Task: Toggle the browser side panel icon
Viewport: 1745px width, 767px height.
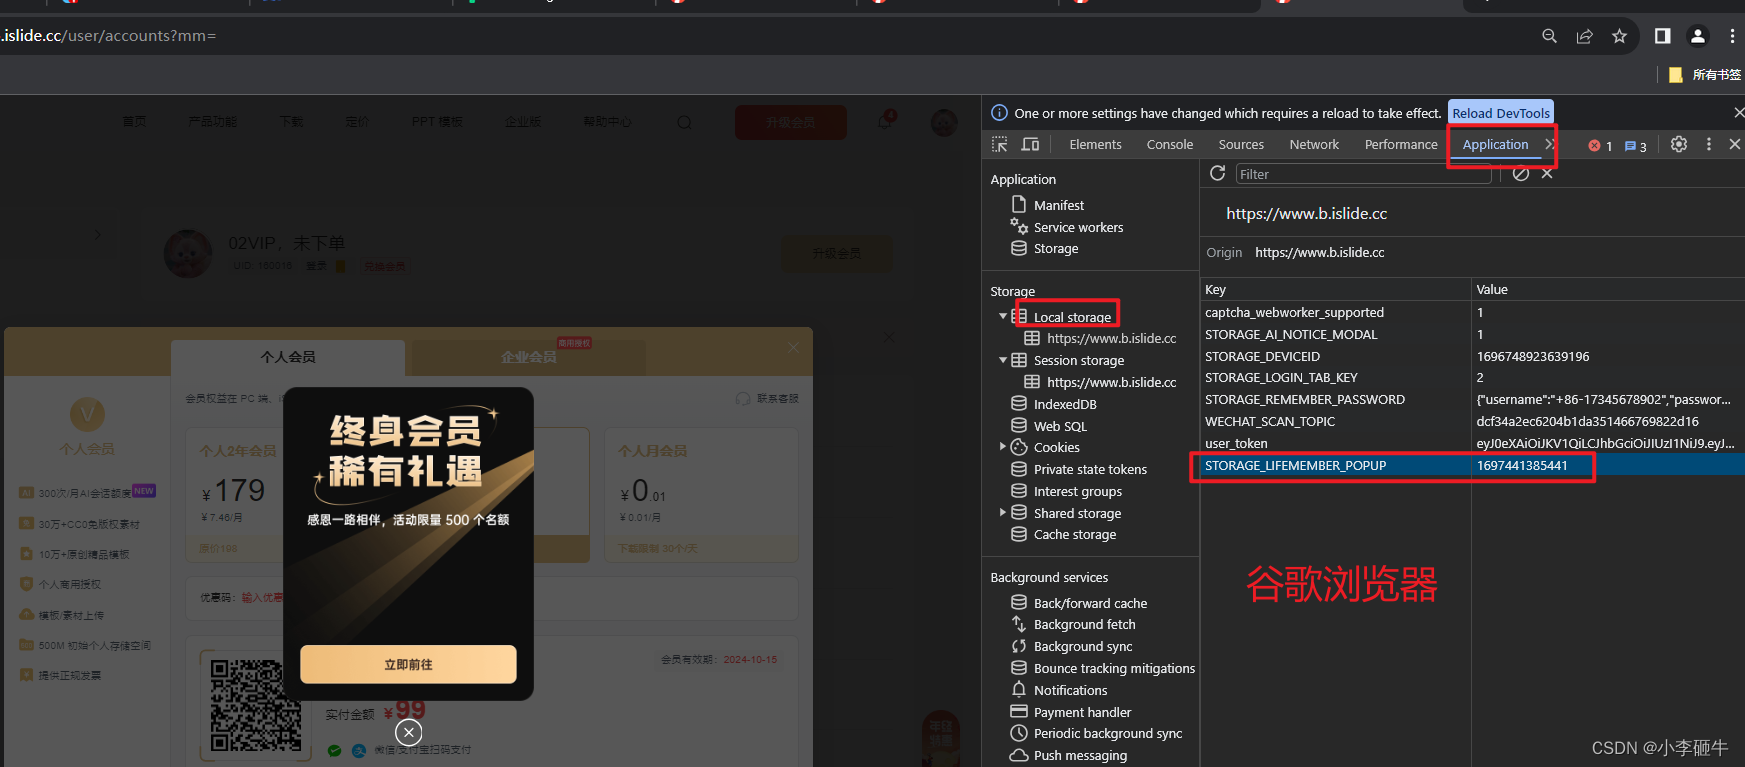Action: pyautogui.click(x=1662, y=36)
